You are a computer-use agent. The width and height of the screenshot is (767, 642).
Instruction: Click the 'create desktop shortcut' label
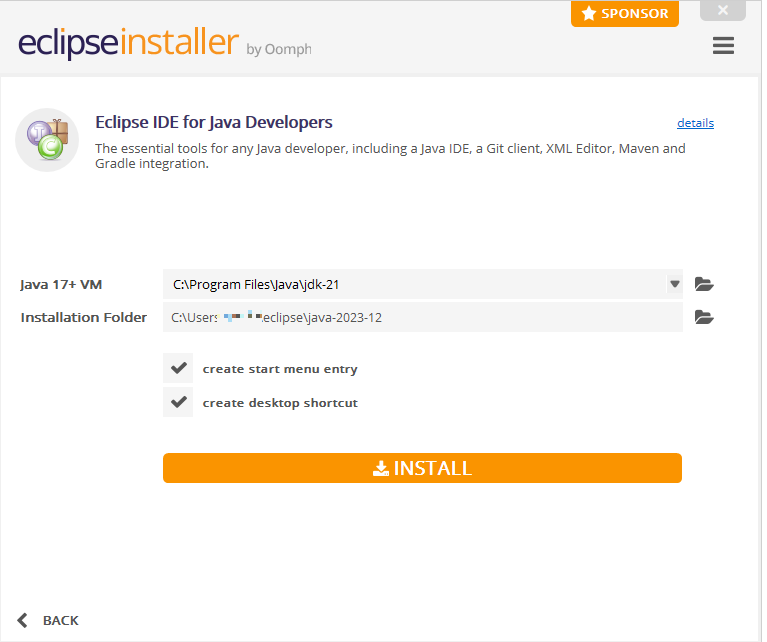[x=280, y=403]
